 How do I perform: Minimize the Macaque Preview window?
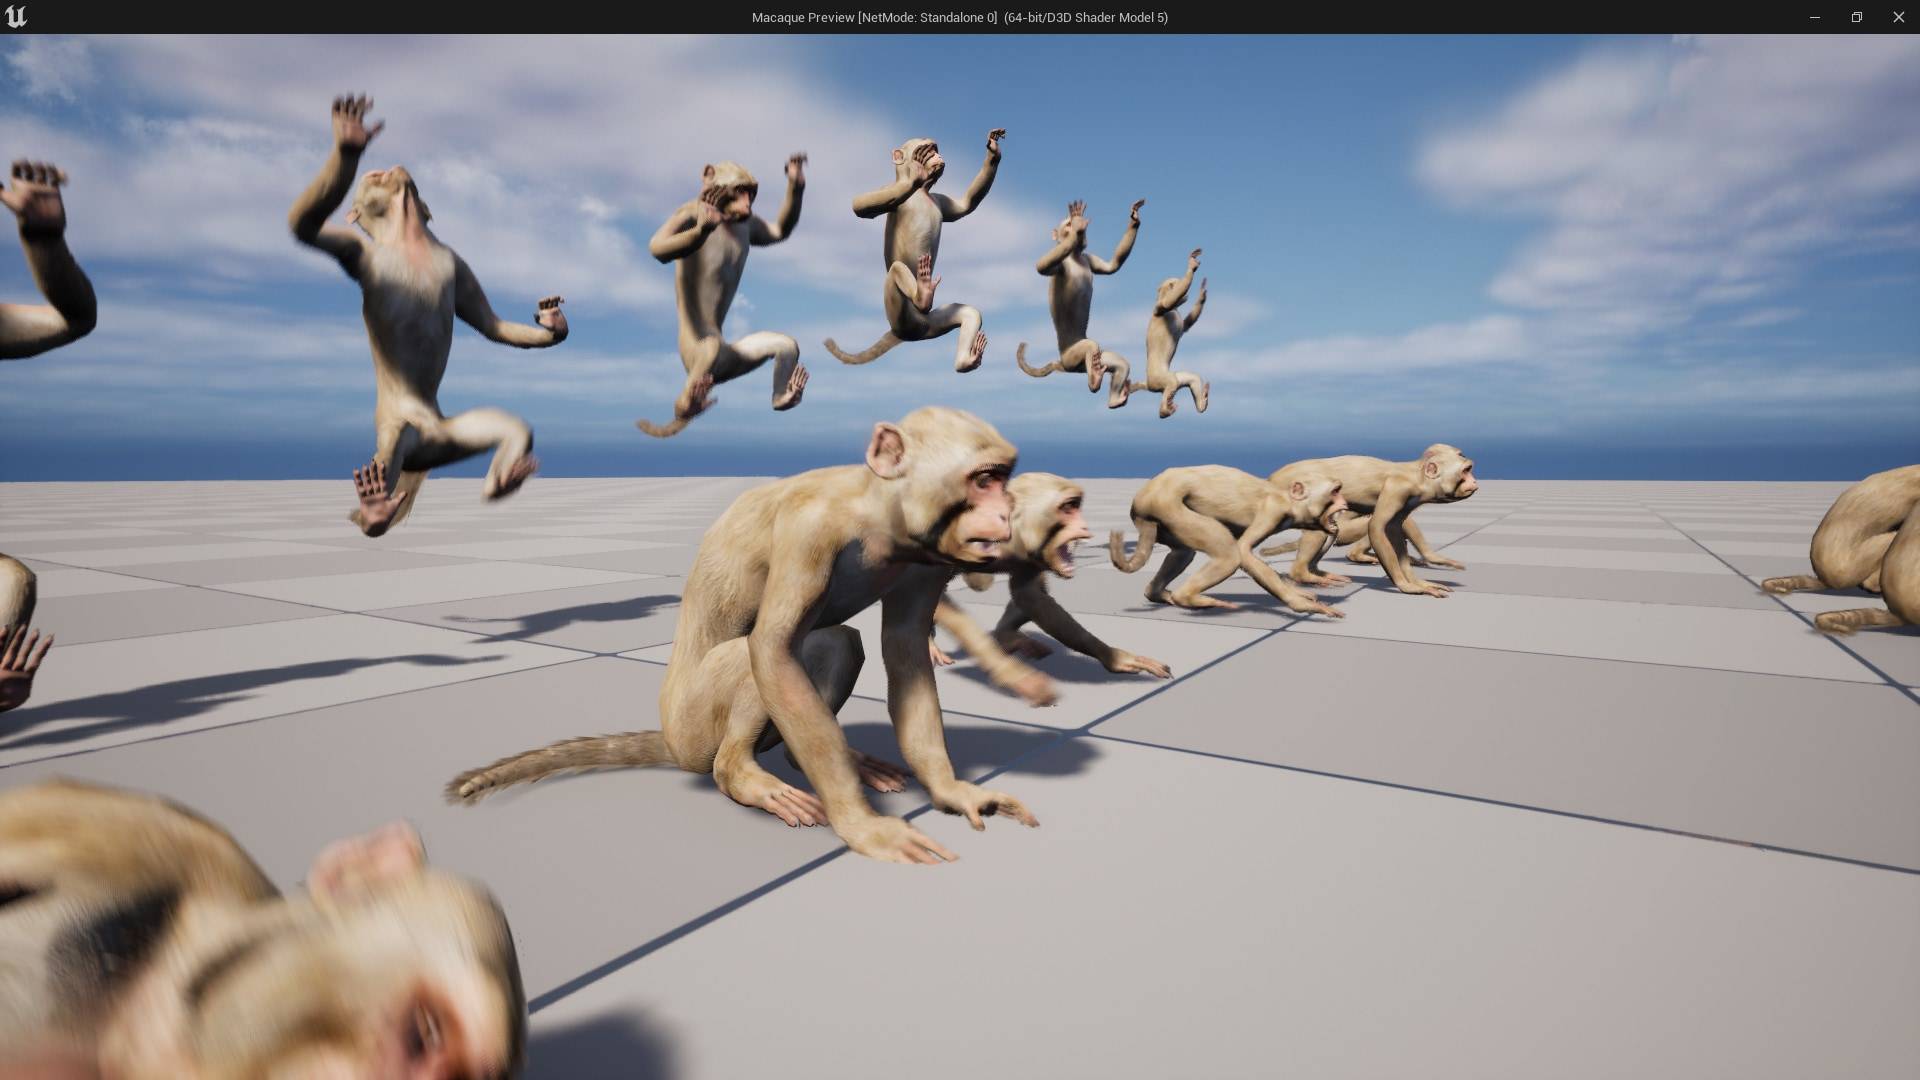[1814, 17]
